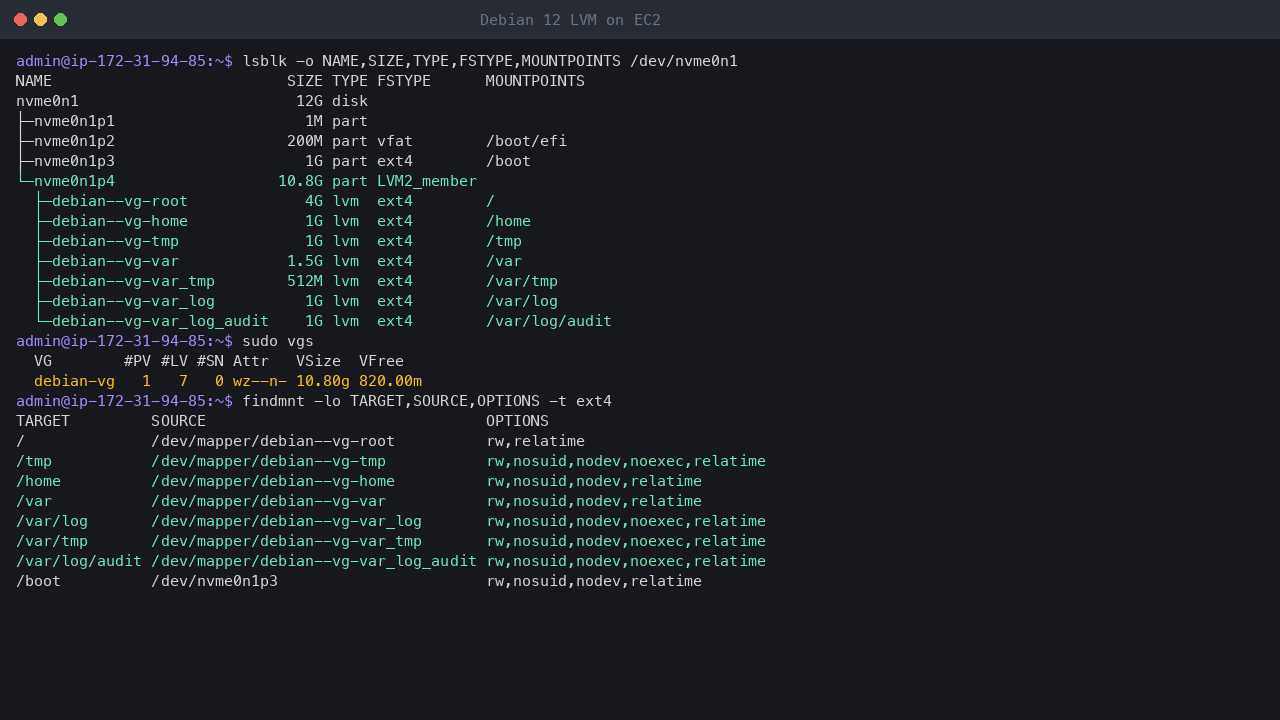
Task: Click the /boot/efi mountpoint
Action: click(x=526, y=141)
